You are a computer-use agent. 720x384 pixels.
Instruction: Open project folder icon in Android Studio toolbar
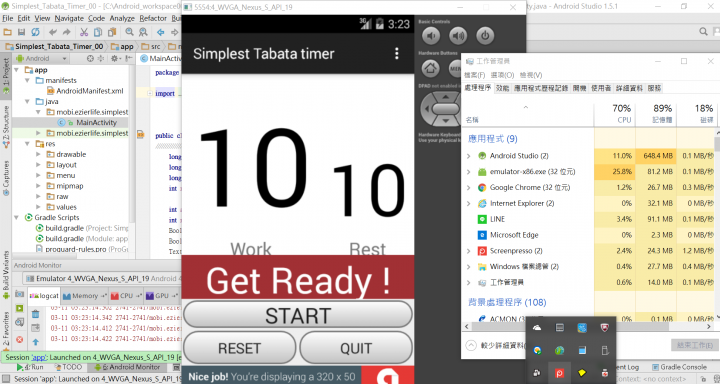click(7, 32)
